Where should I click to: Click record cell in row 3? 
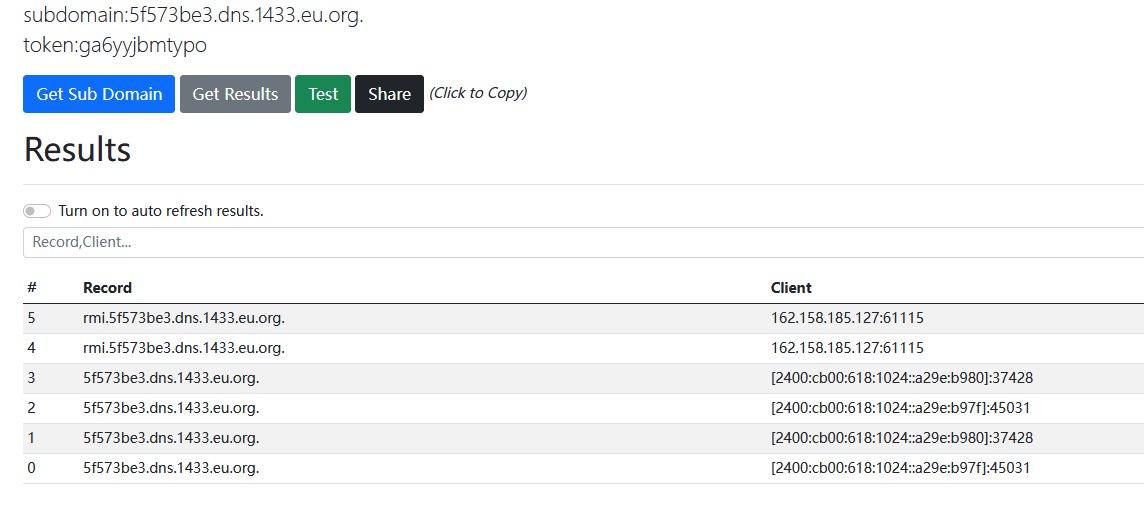click(171, 378)
